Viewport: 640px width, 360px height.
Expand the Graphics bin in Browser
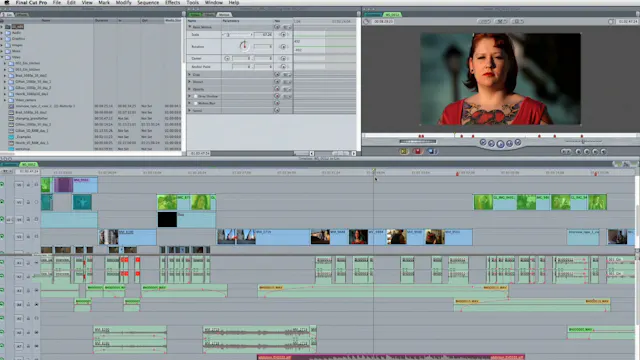click(x=2, y=39)
